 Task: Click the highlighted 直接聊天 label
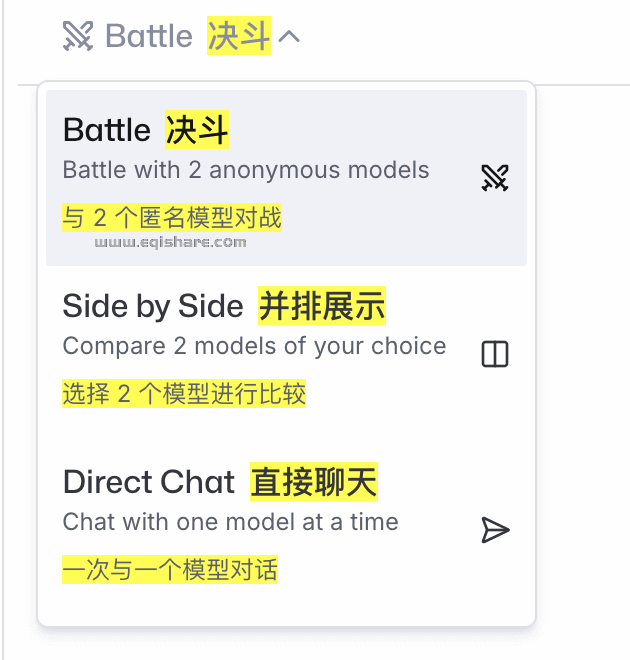tap(314, 483)
